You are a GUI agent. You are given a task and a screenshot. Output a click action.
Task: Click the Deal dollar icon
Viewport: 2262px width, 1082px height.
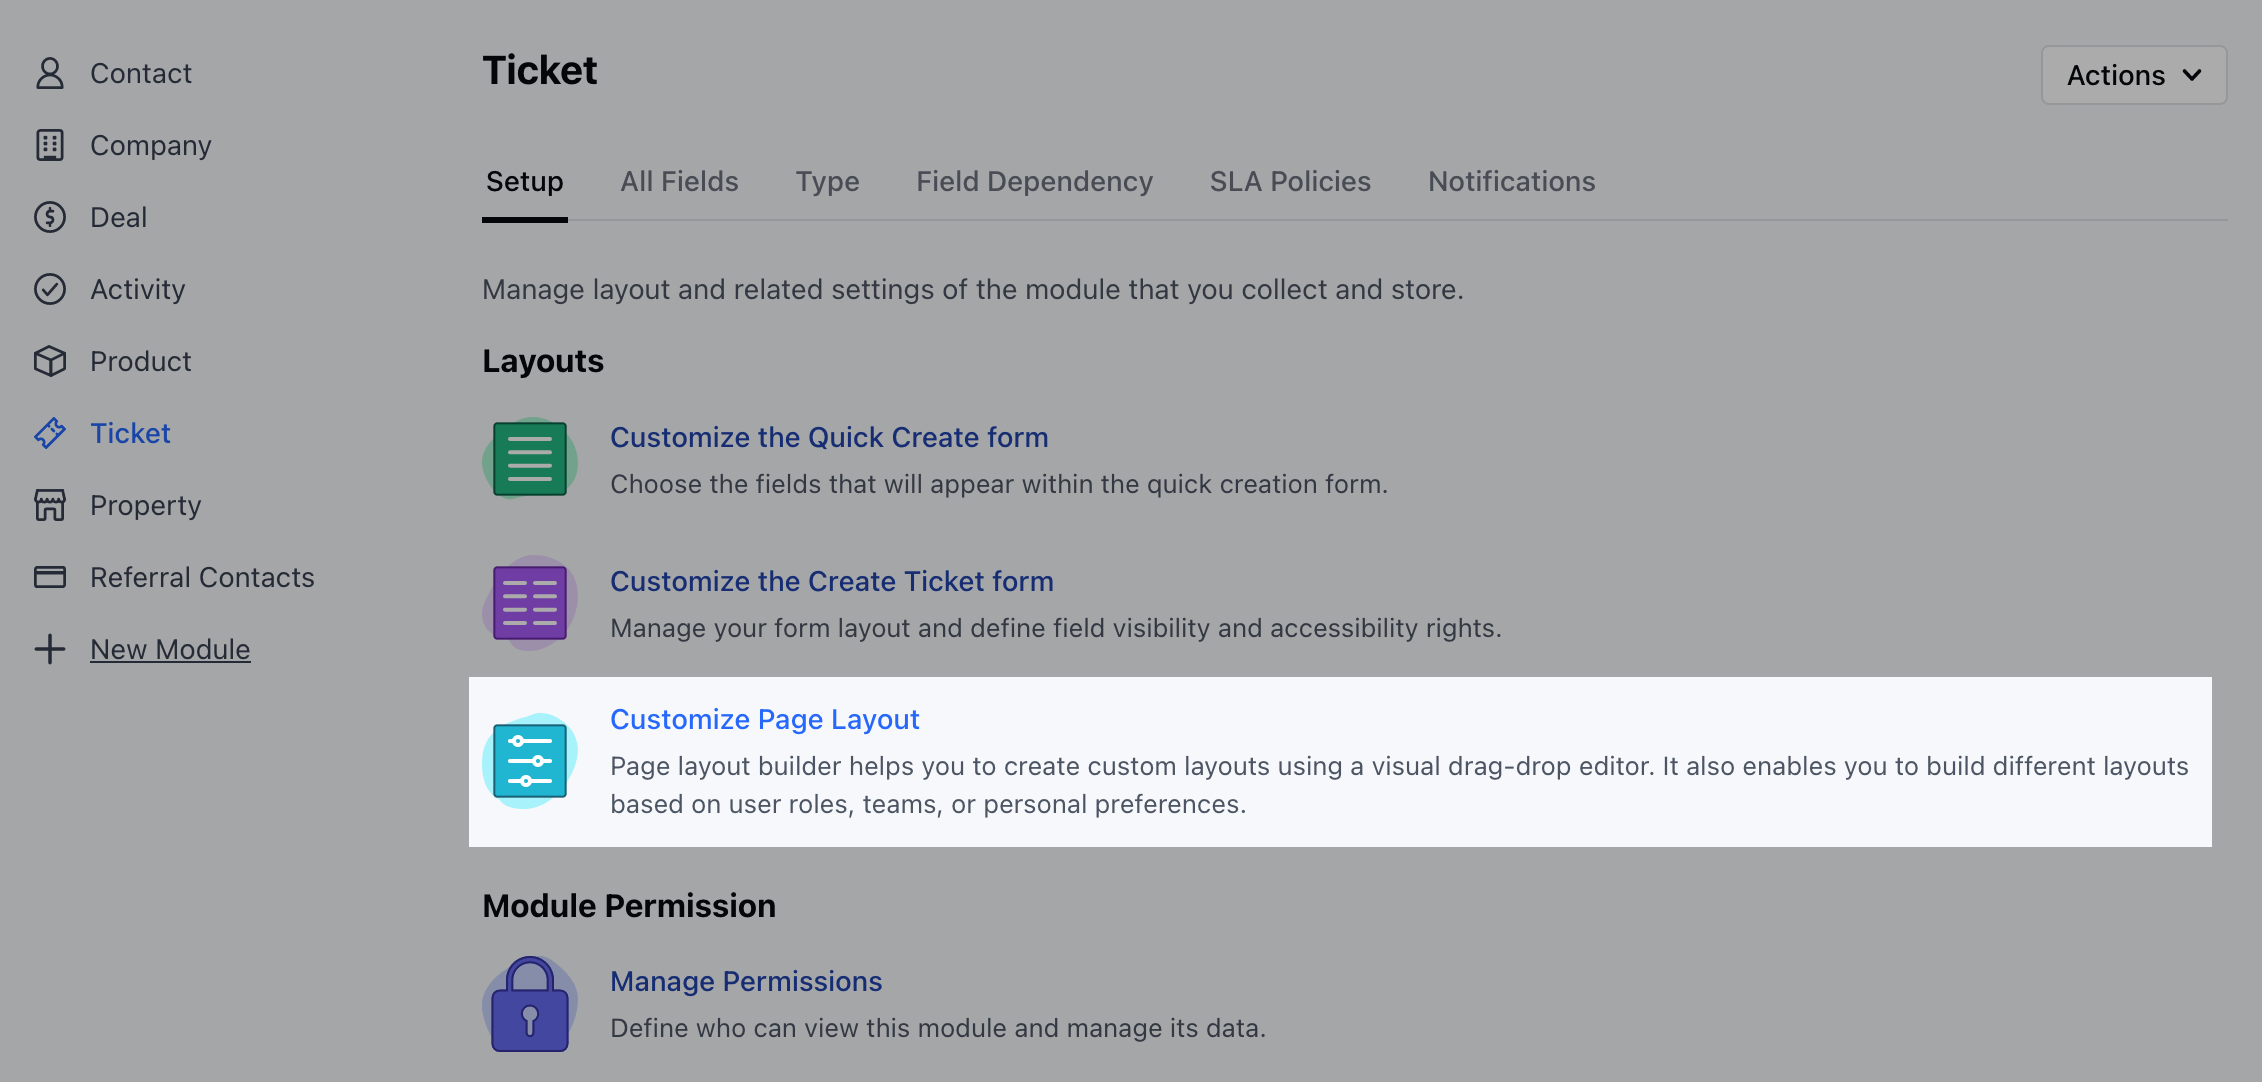50,217
